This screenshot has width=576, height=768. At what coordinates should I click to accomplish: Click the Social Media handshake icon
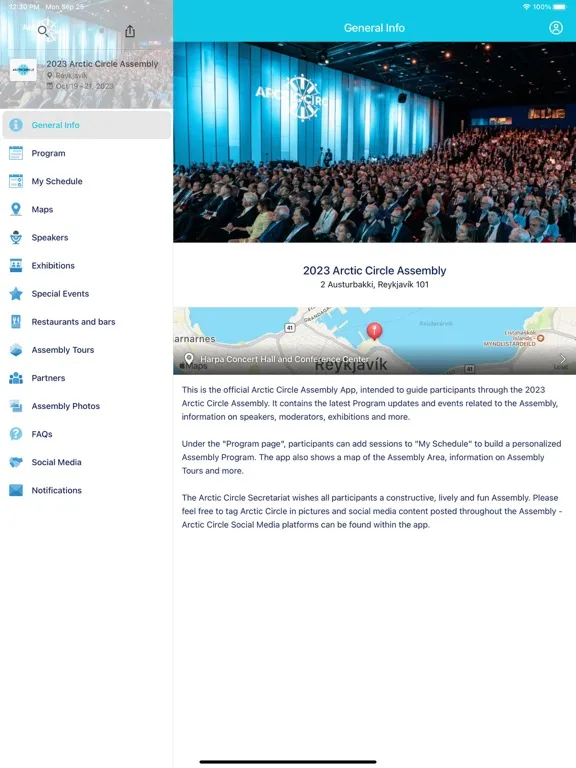pos(16,462)
